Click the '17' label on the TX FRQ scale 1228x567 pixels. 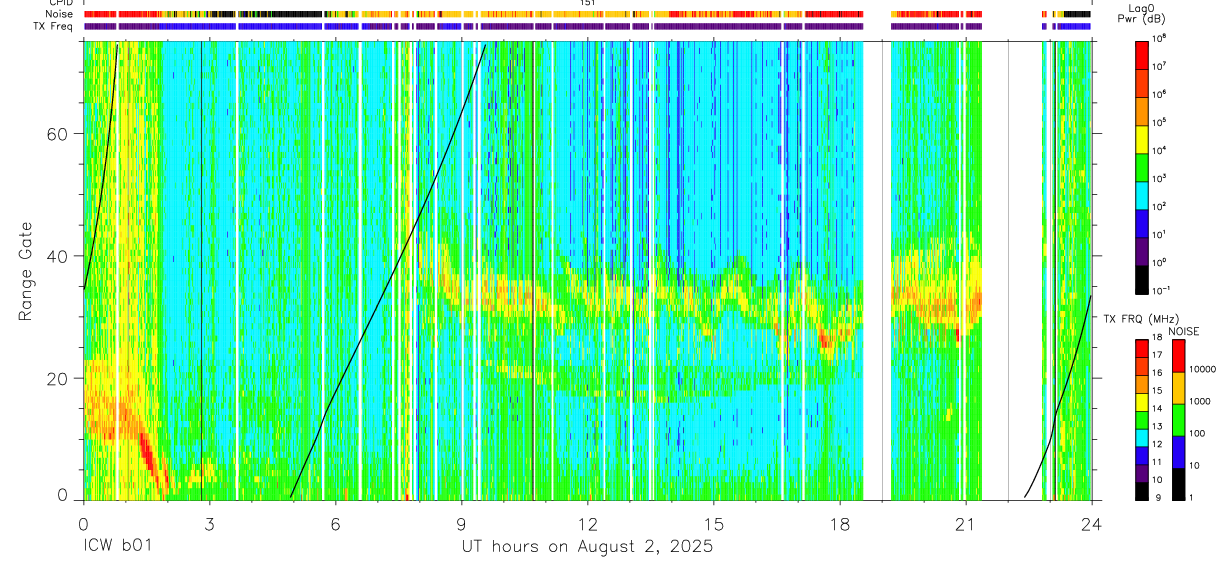click(1158, 356)
